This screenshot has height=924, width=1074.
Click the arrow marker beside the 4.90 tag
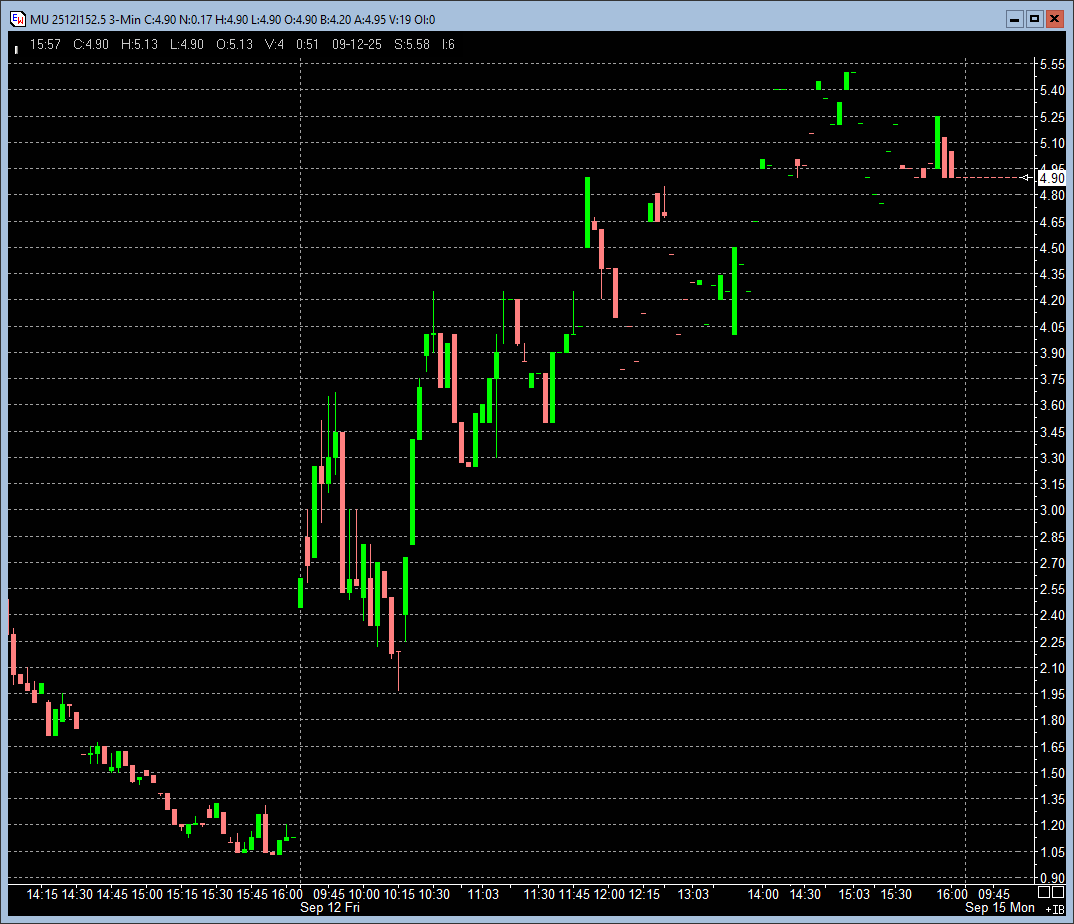1025,178
